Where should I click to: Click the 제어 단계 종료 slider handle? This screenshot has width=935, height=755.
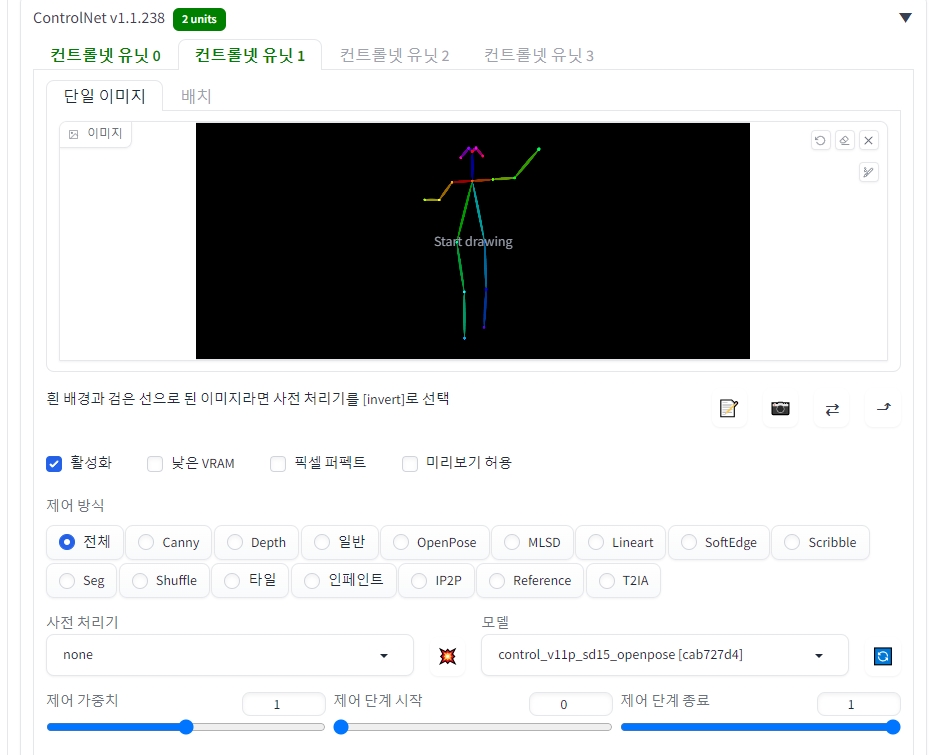893,727
